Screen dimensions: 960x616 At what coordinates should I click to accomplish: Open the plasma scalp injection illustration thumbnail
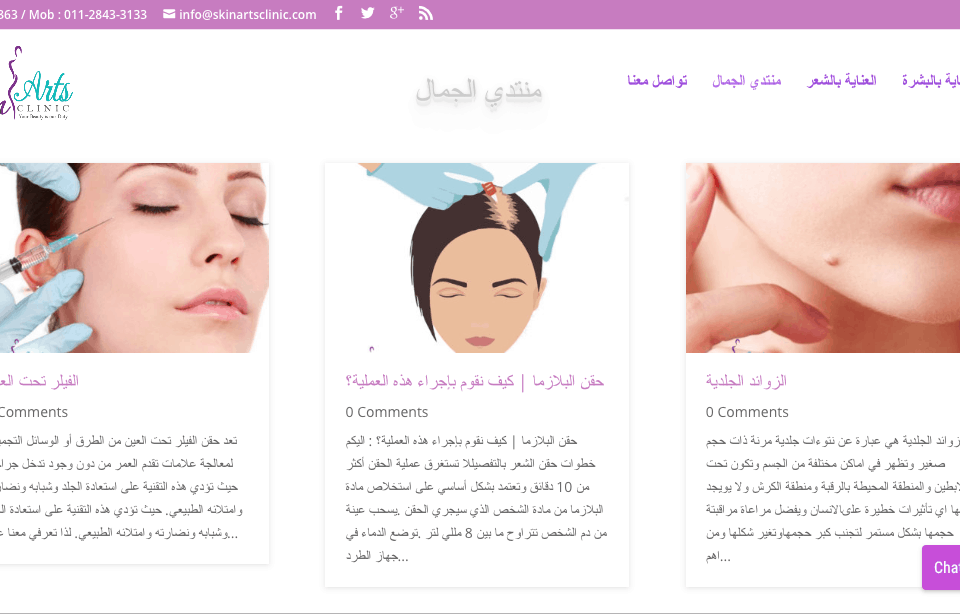pos(477,258)
